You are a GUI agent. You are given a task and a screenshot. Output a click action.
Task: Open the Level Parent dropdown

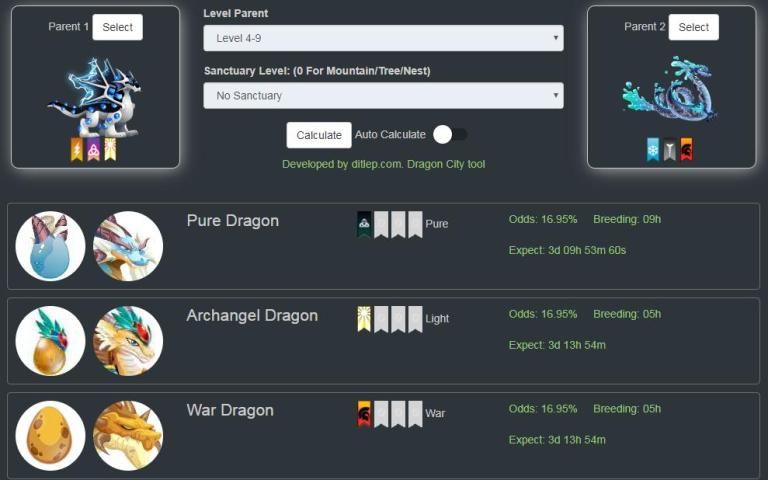pyautogui.click(x=384, y=38)
